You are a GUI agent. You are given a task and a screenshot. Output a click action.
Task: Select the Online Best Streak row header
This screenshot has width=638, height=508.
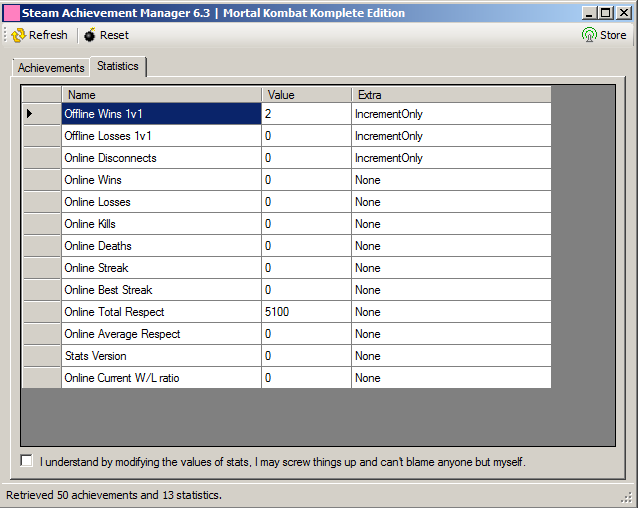tap(41, 290)
